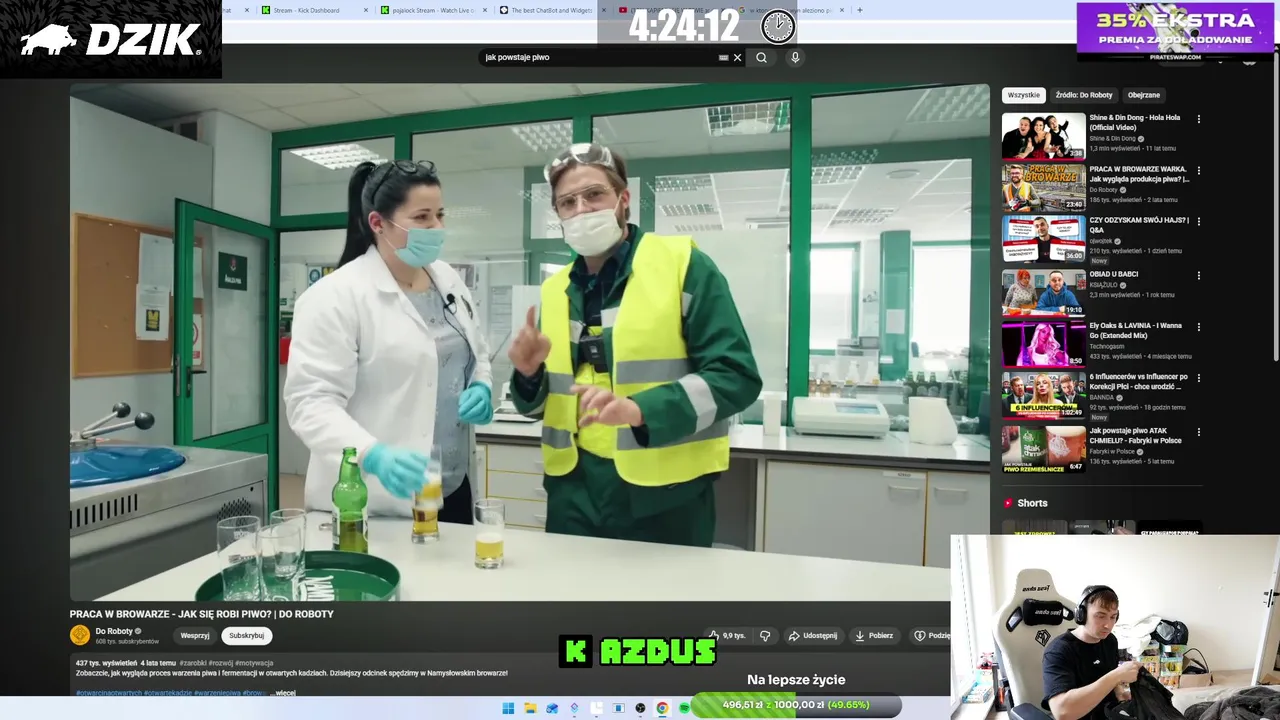Open options menu for Ely Oaks & Lavinia video
The height and width of the screenshot is (720, 1280).
(x=1199, y=327)
